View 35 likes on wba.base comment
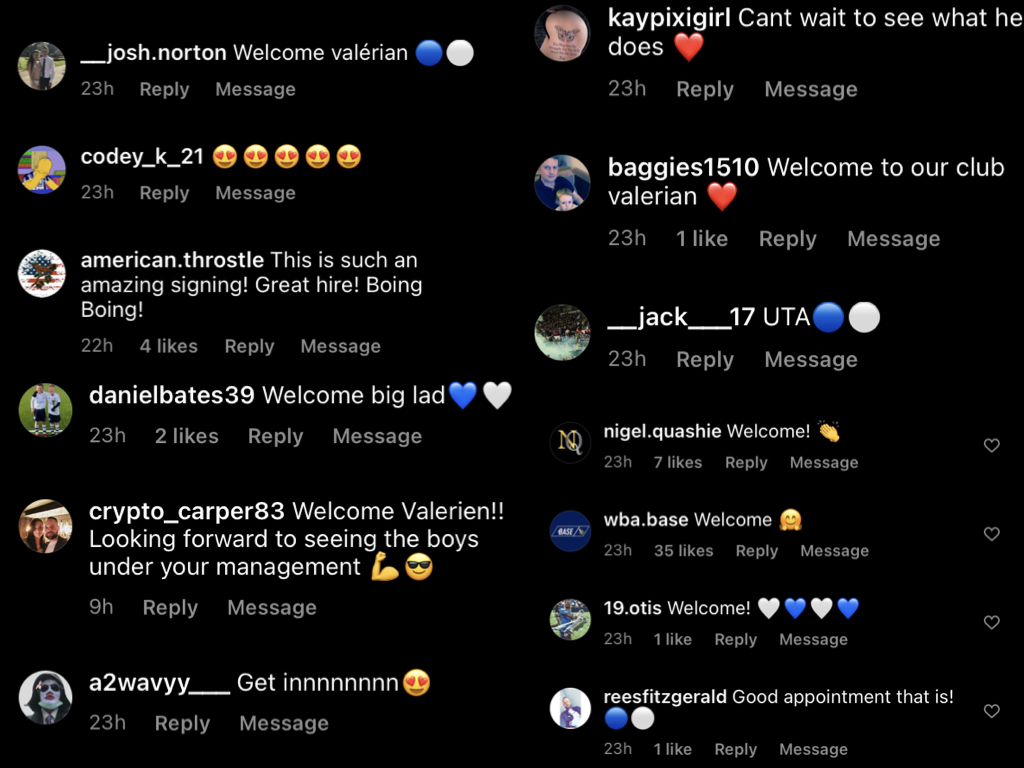Image resolution: width=1024 pixels, height=768 pixels. [684, 551]
